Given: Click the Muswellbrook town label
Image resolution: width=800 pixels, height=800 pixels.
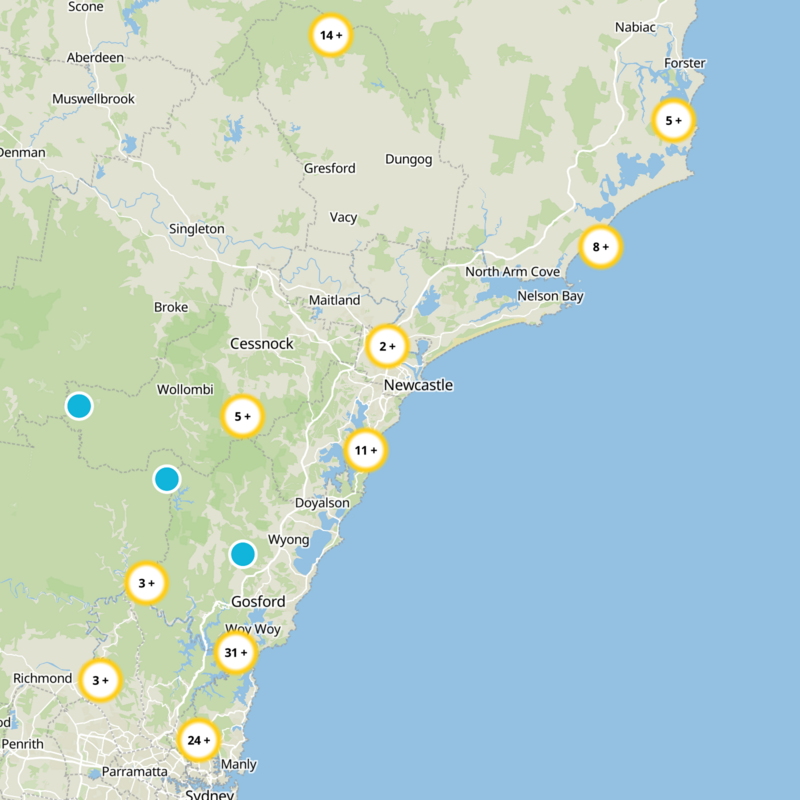Looking at the screenshot, I should pyautogui.click(x=93, y=99).
